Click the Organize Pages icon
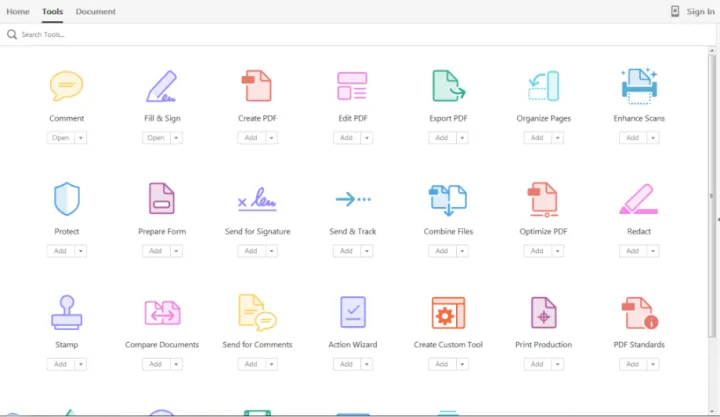 click(x=543, y=86)
